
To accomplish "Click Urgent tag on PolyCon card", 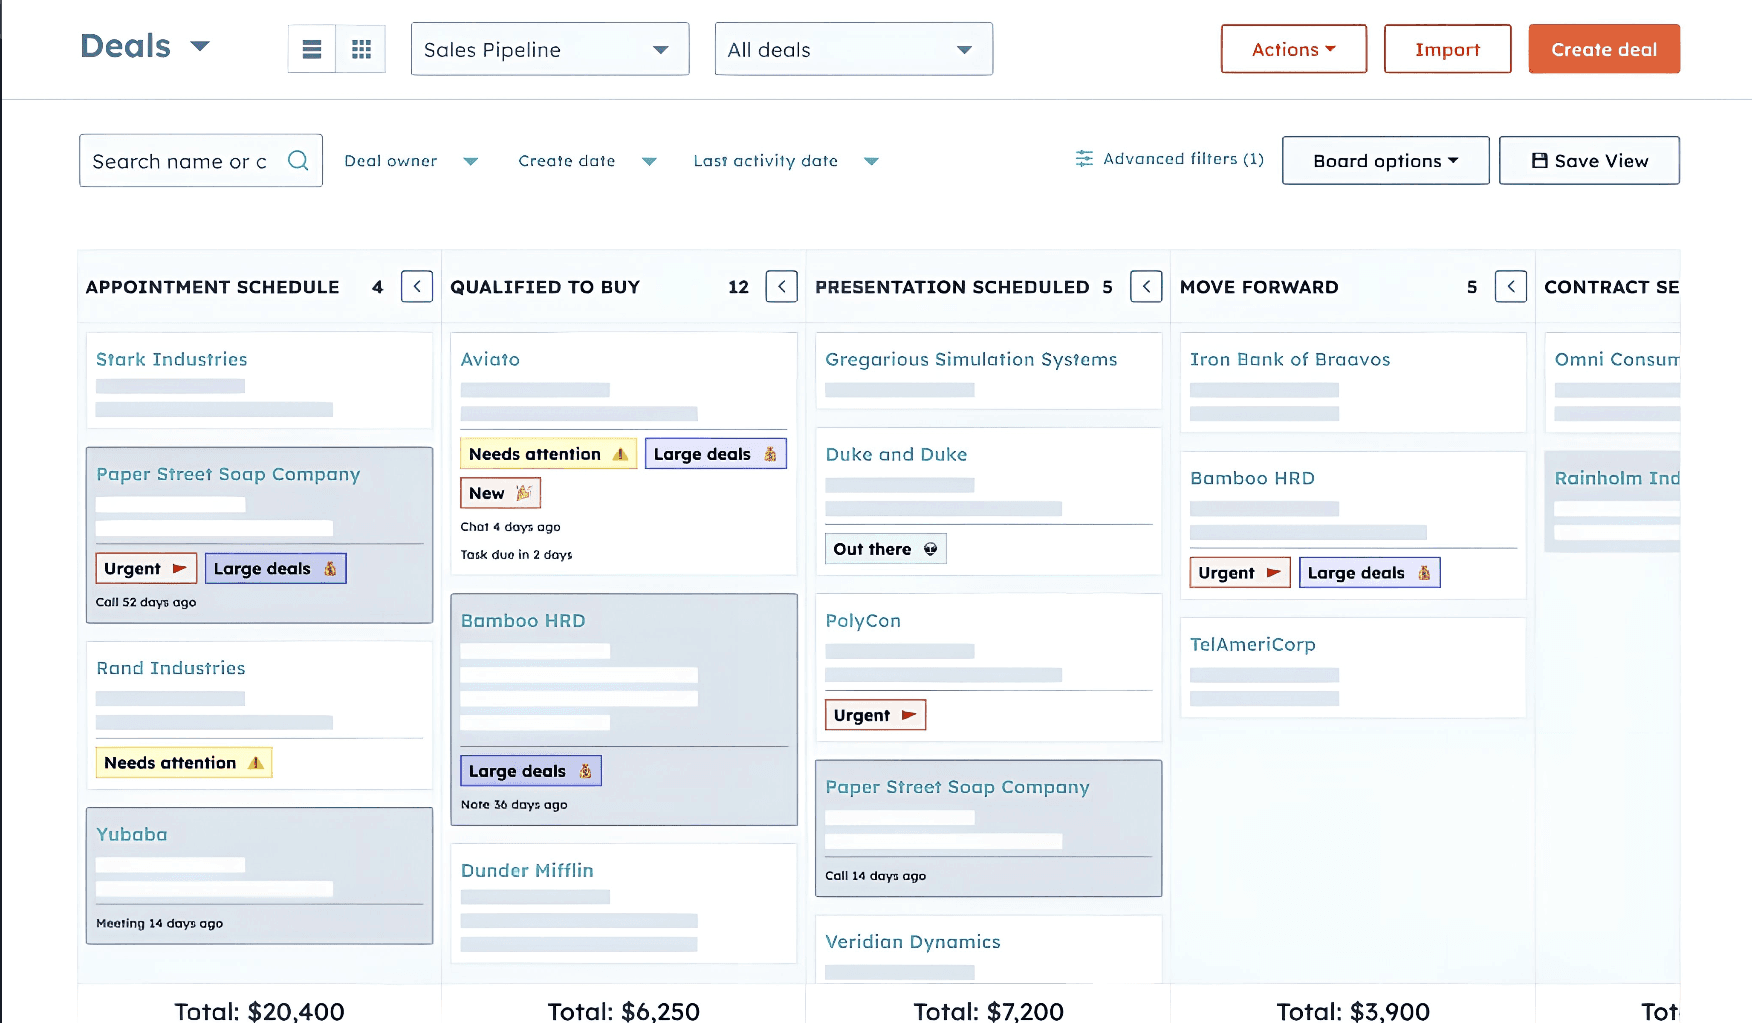I will pyautogui.click(x=875, y=715).
